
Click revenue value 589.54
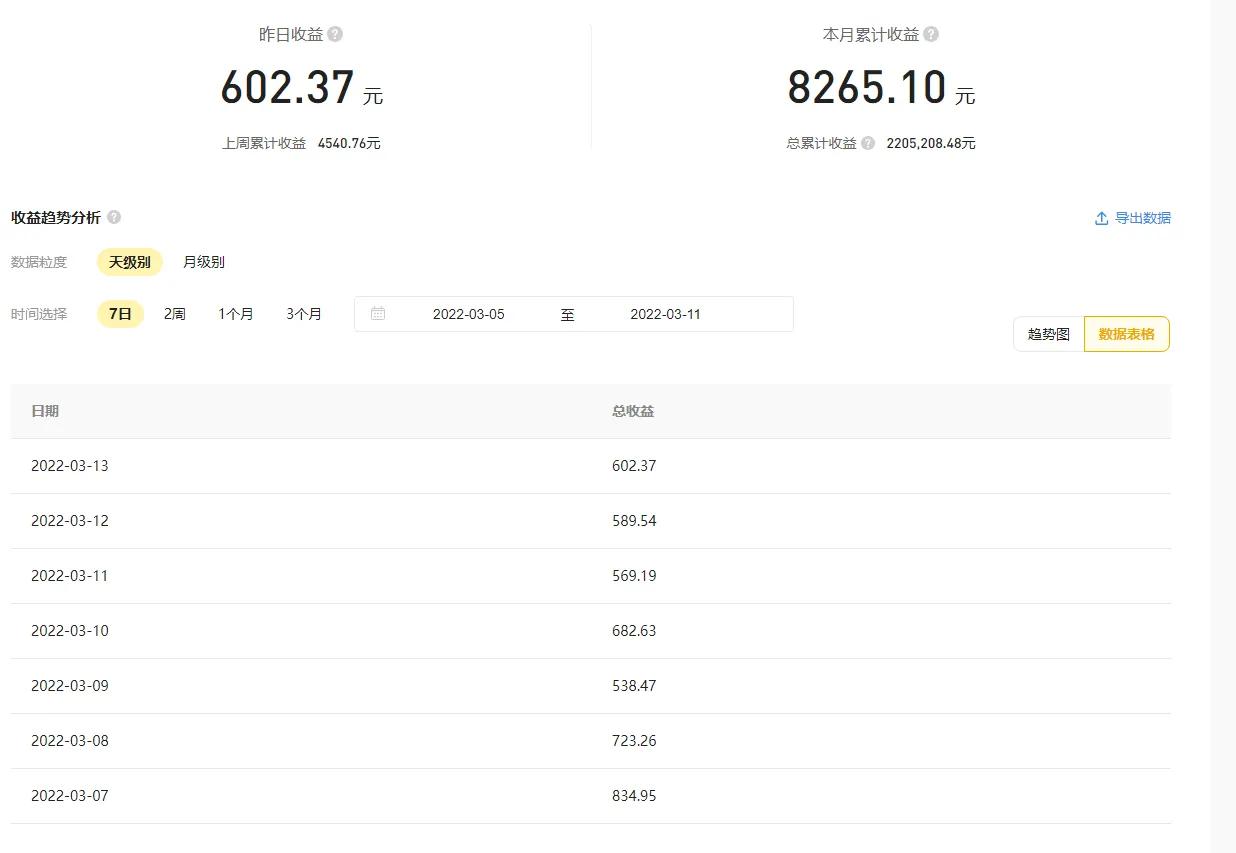(634, 521)
